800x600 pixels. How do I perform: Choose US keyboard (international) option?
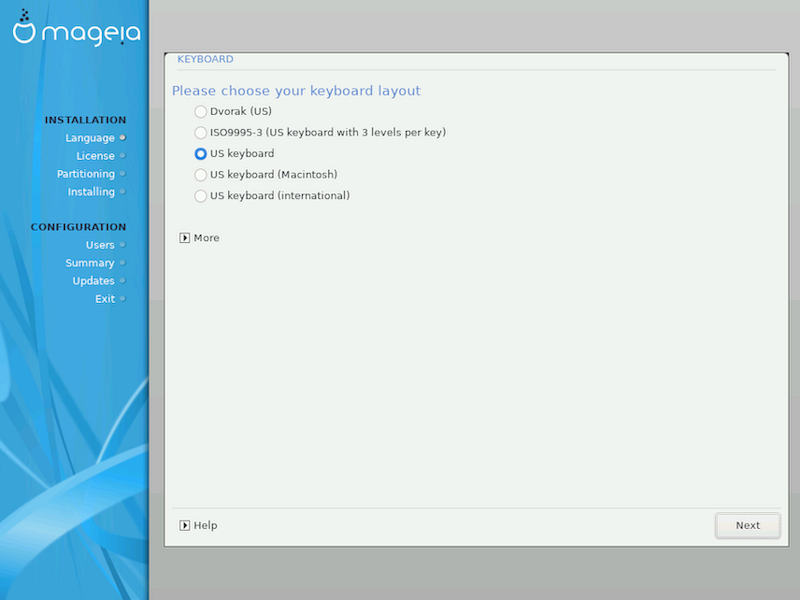click(201, 196)
